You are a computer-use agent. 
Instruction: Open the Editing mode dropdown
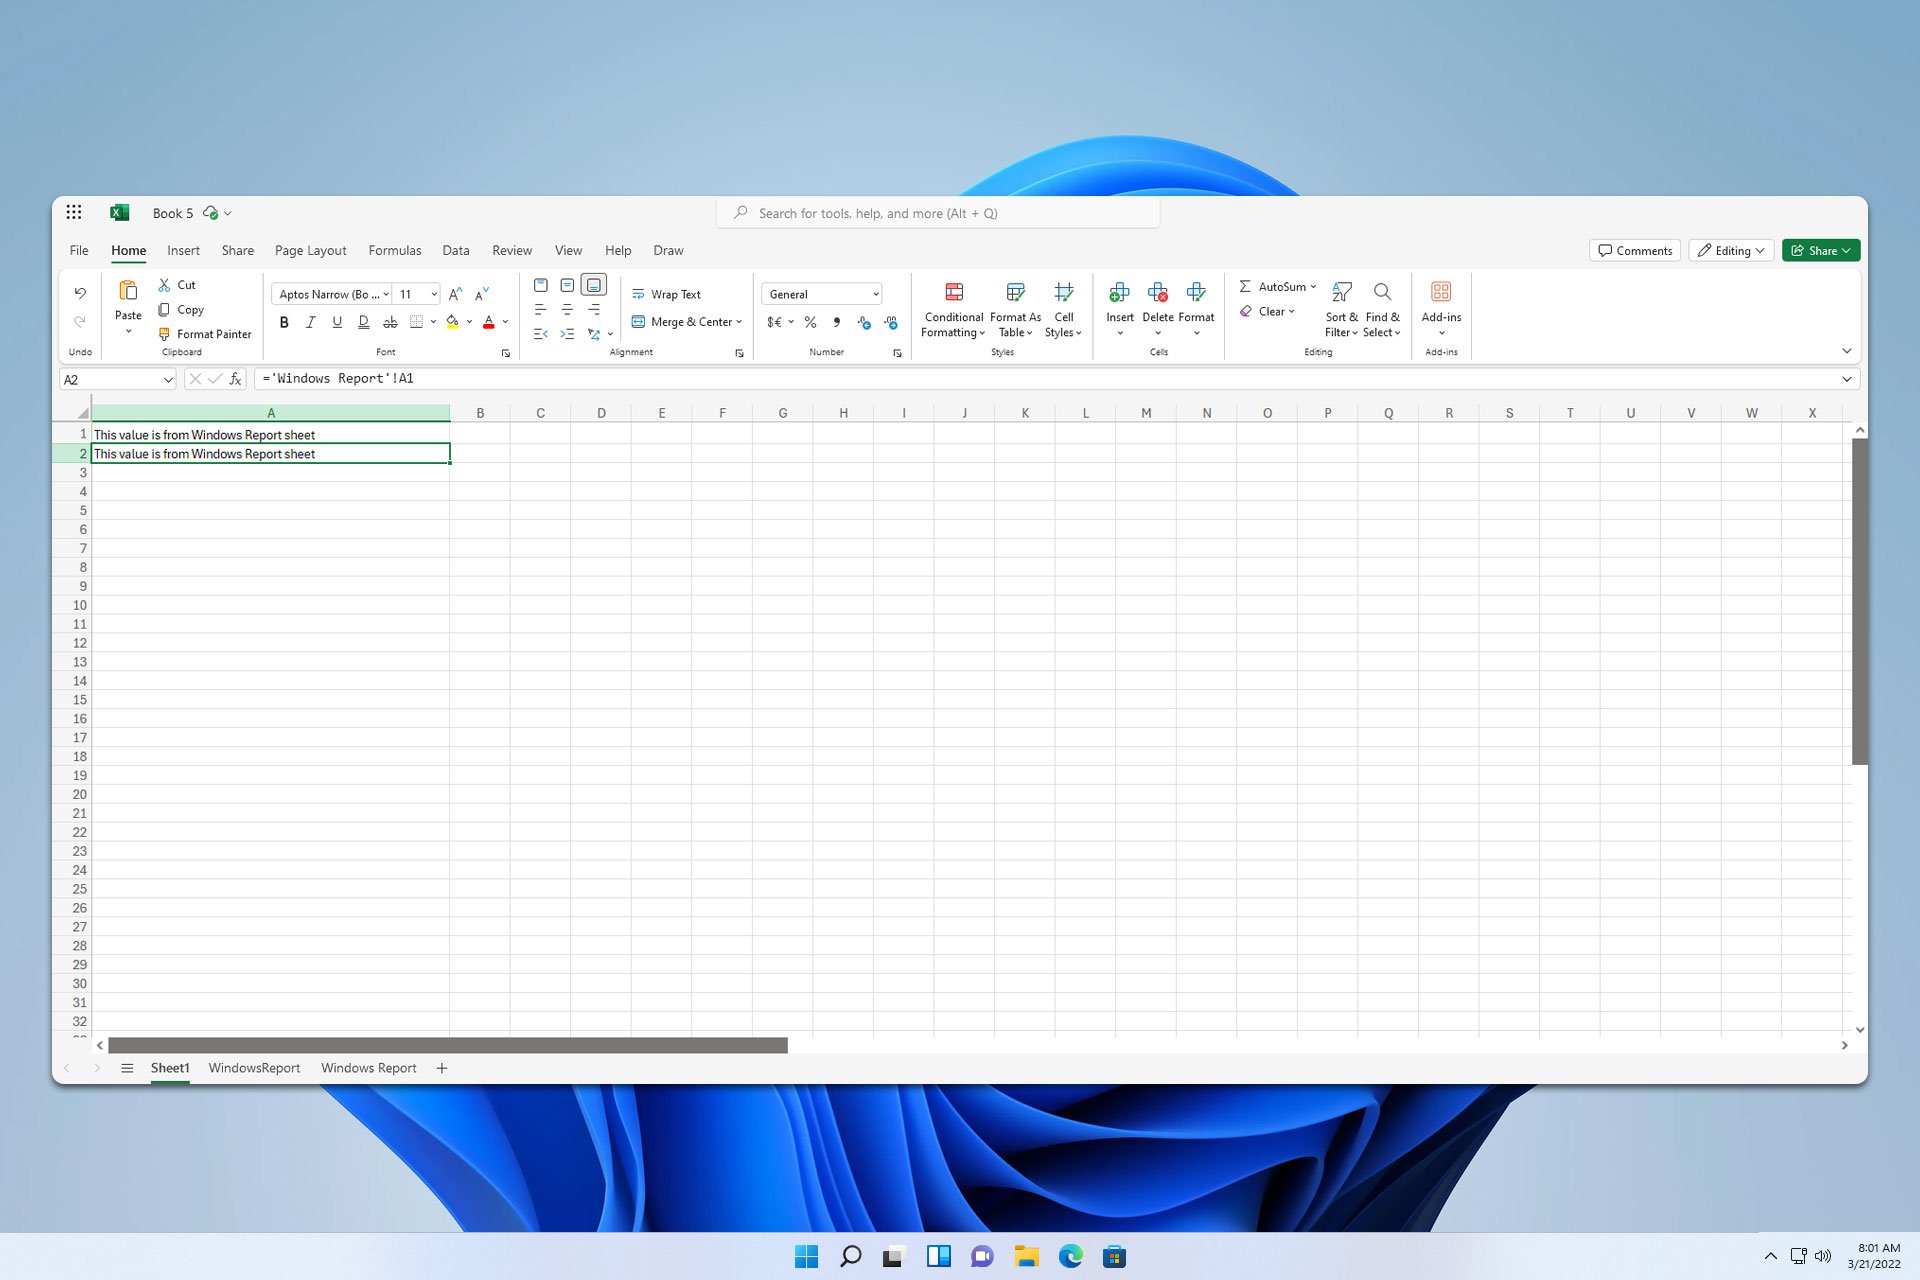point(1731,251)
